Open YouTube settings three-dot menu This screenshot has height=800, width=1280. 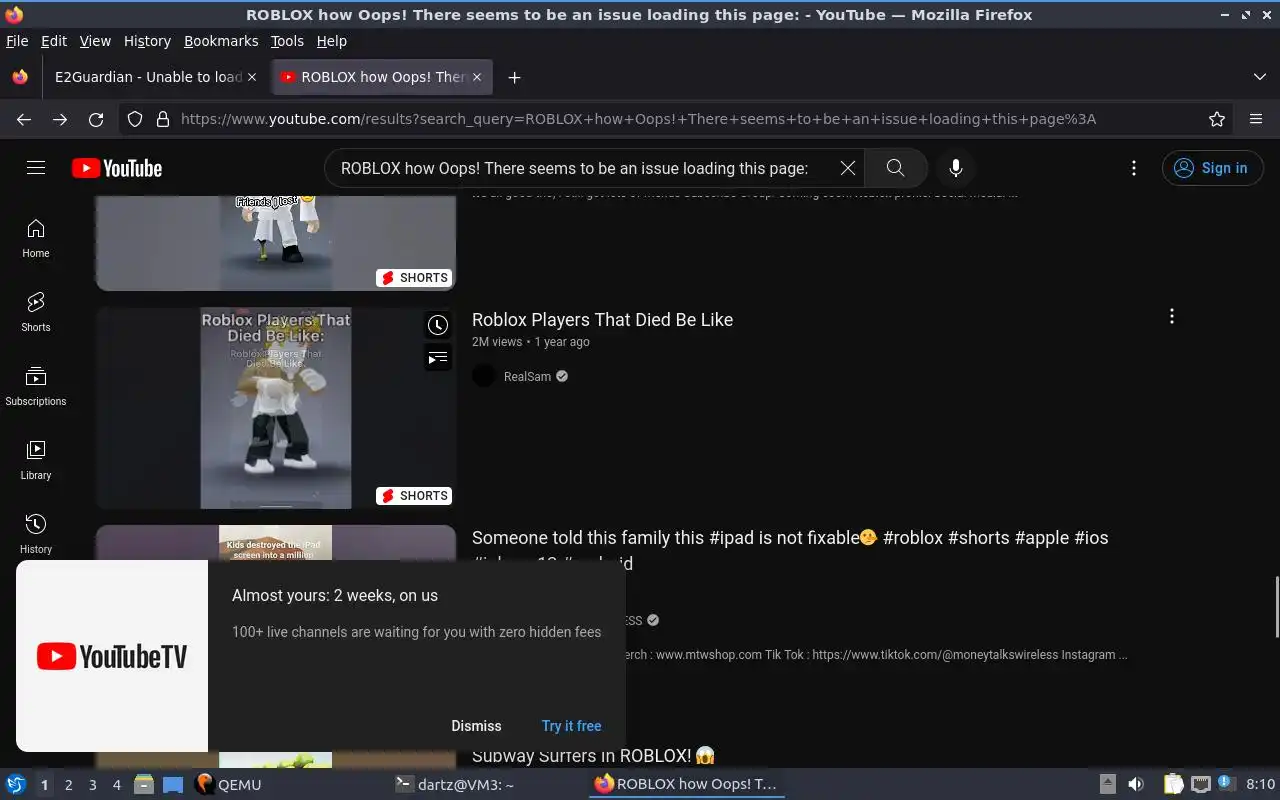1134,168
